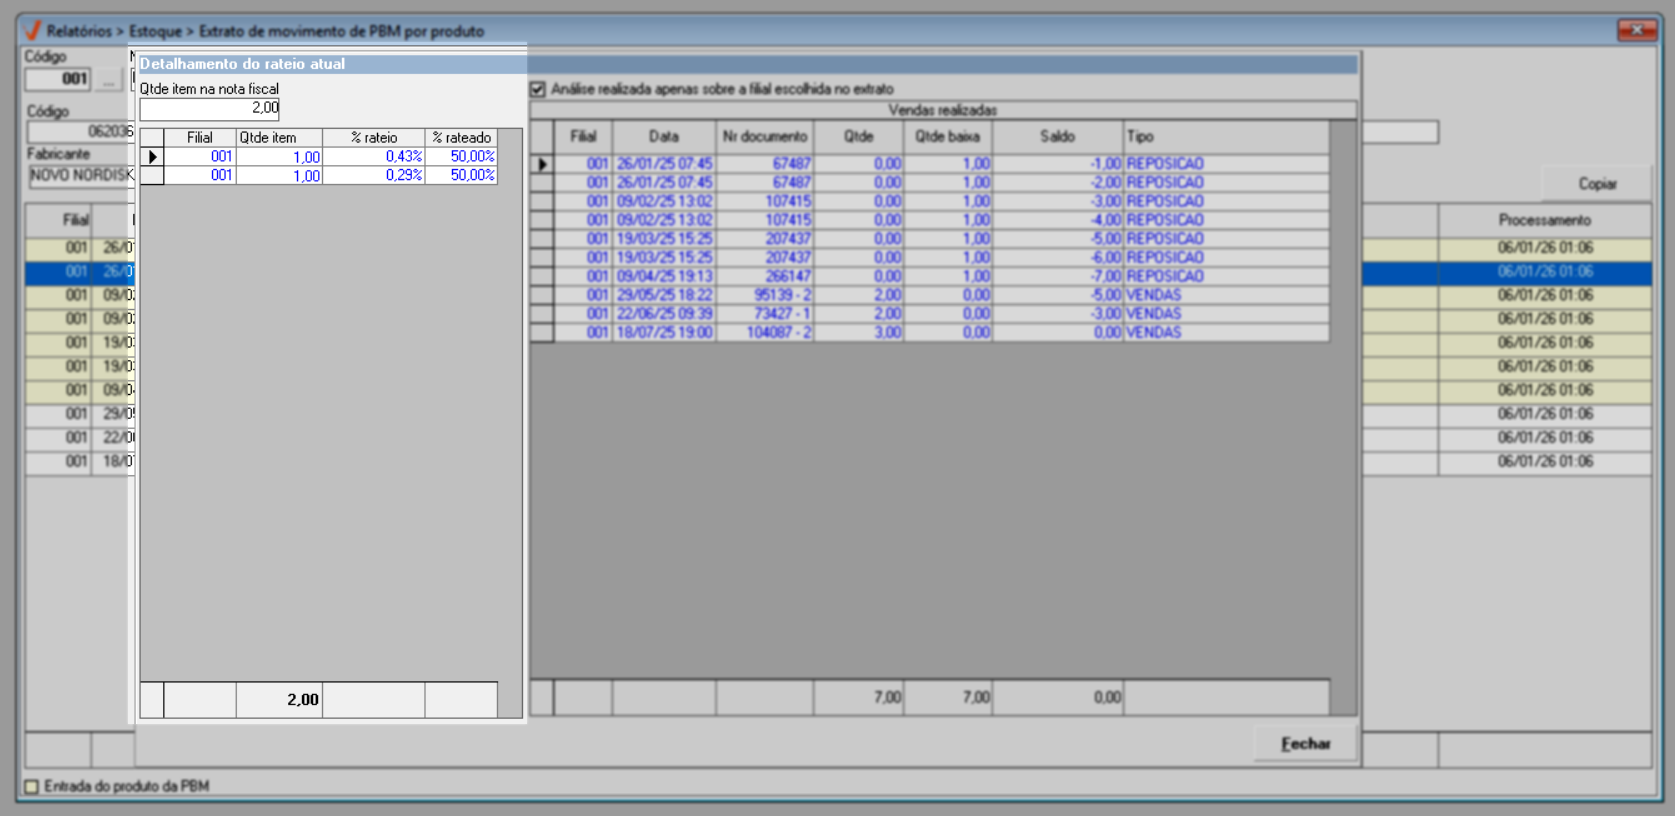Uncheck Análise realizada apenas sobre a filial
Screen dimensions: 1675x816
tap(538, 89)
